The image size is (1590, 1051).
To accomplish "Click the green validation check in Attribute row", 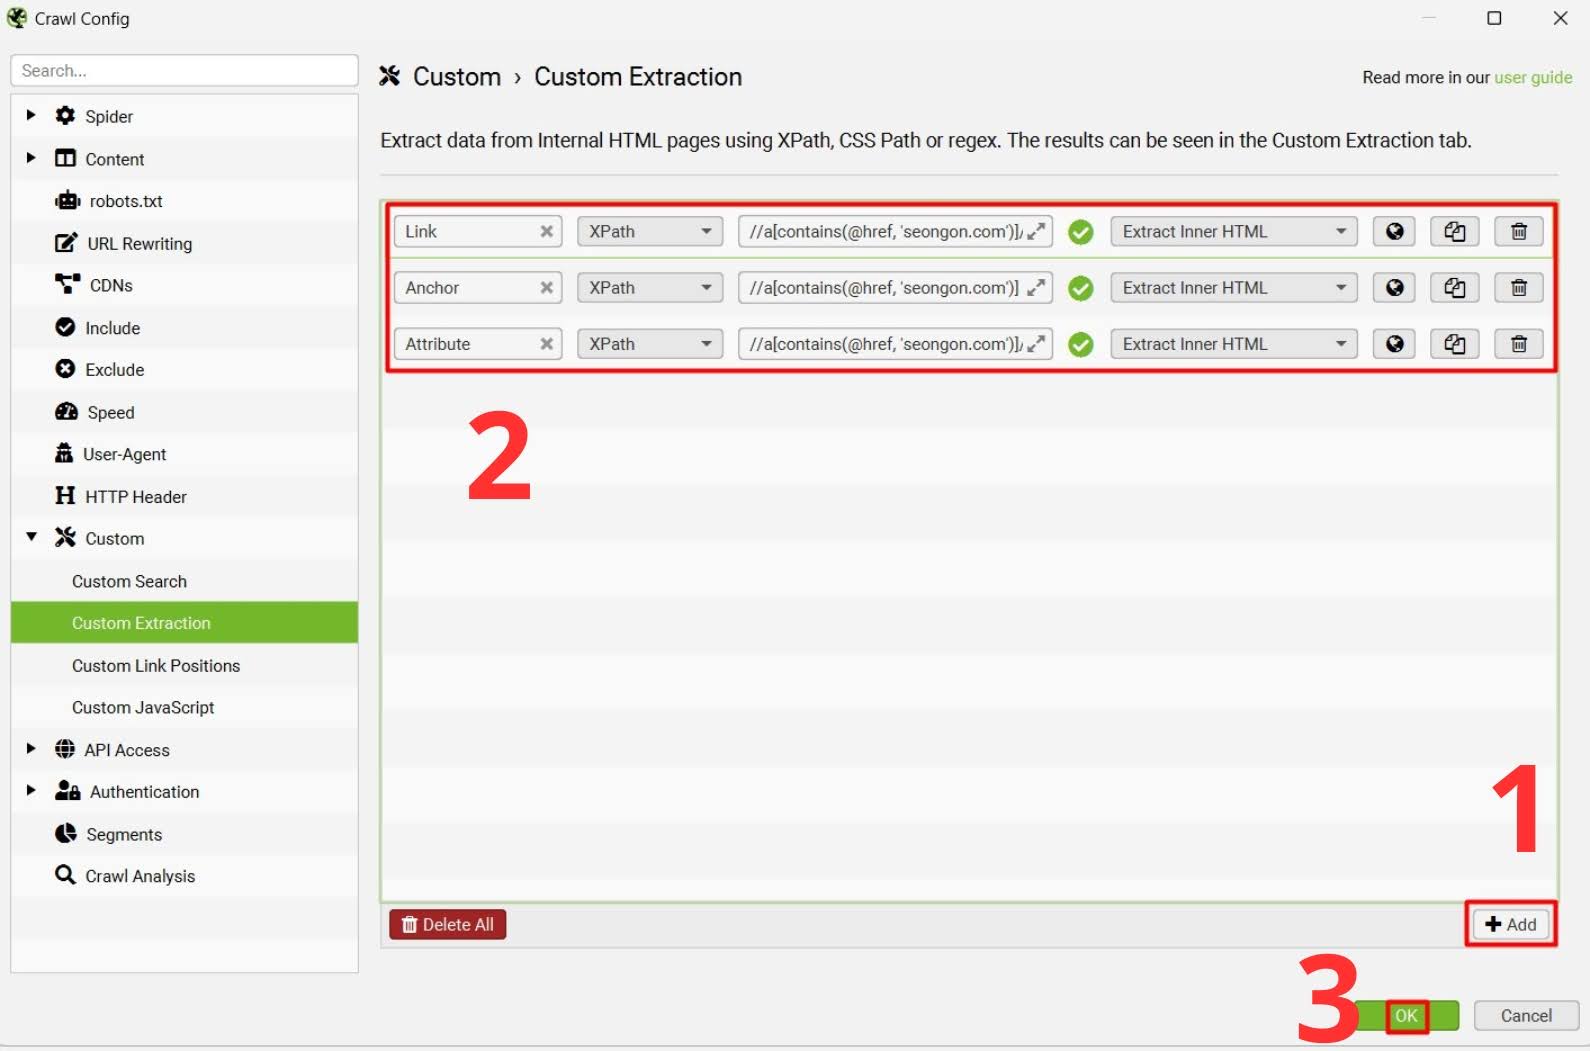I will 1081,345.
